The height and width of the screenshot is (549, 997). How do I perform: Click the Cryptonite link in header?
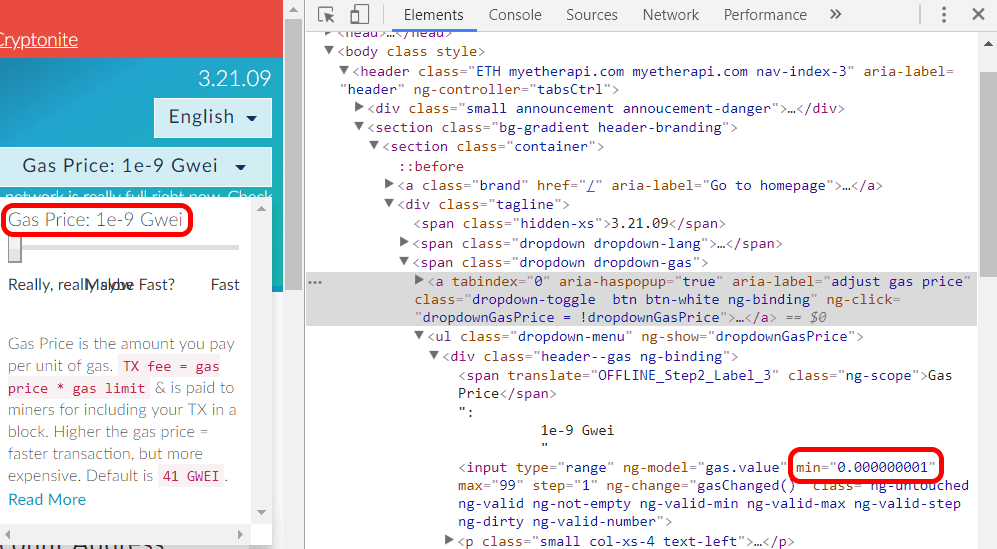(x=38, y=40)
